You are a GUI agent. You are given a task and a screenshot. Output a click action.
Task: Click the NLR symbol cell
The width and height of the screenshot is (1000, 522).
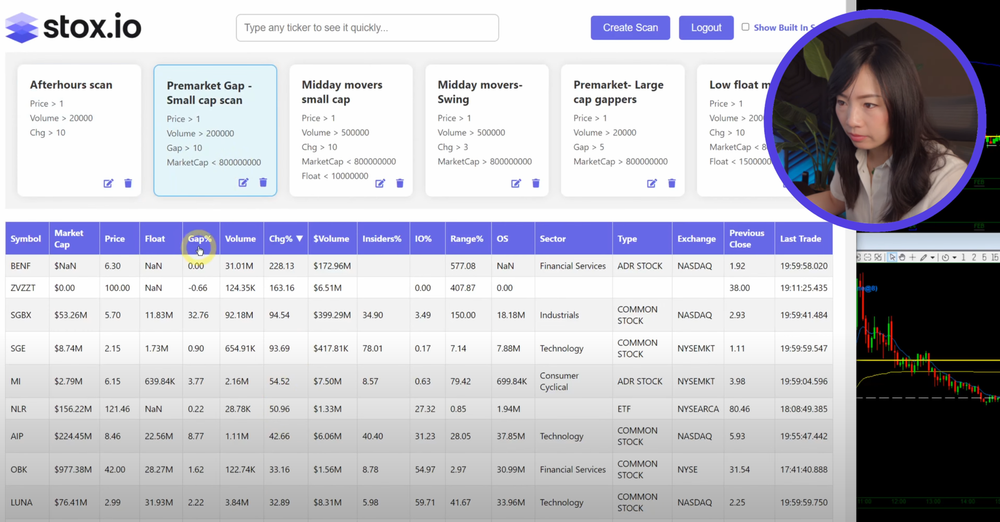(27, 409)
